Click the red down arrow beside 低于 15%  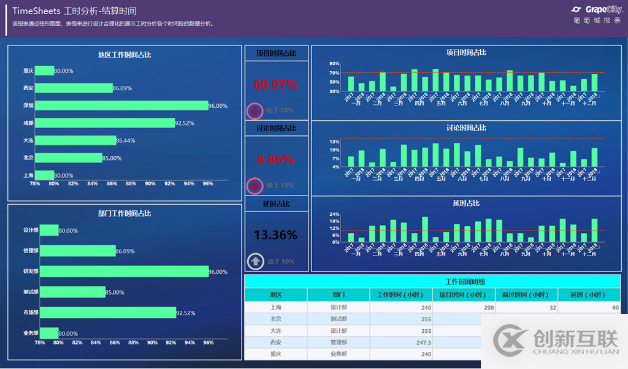(x=255, y=186)
